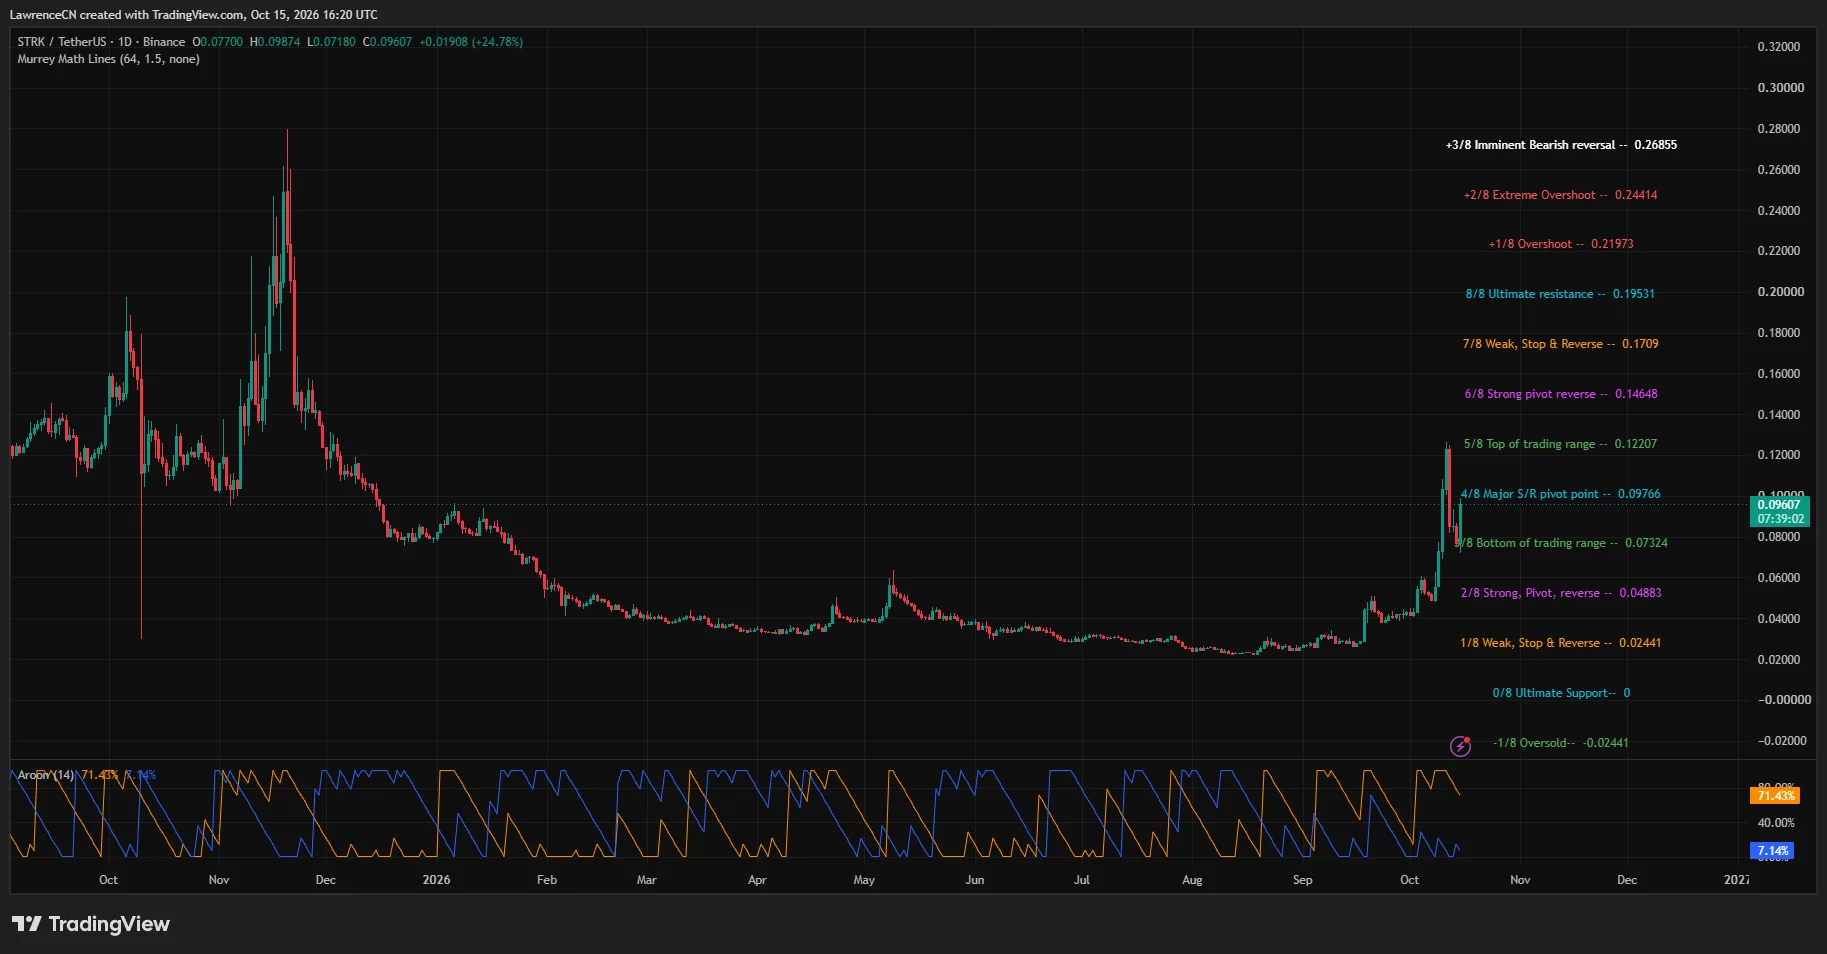Click the blue Aroon 7.14% axis tag

(x=1772, y=851)
